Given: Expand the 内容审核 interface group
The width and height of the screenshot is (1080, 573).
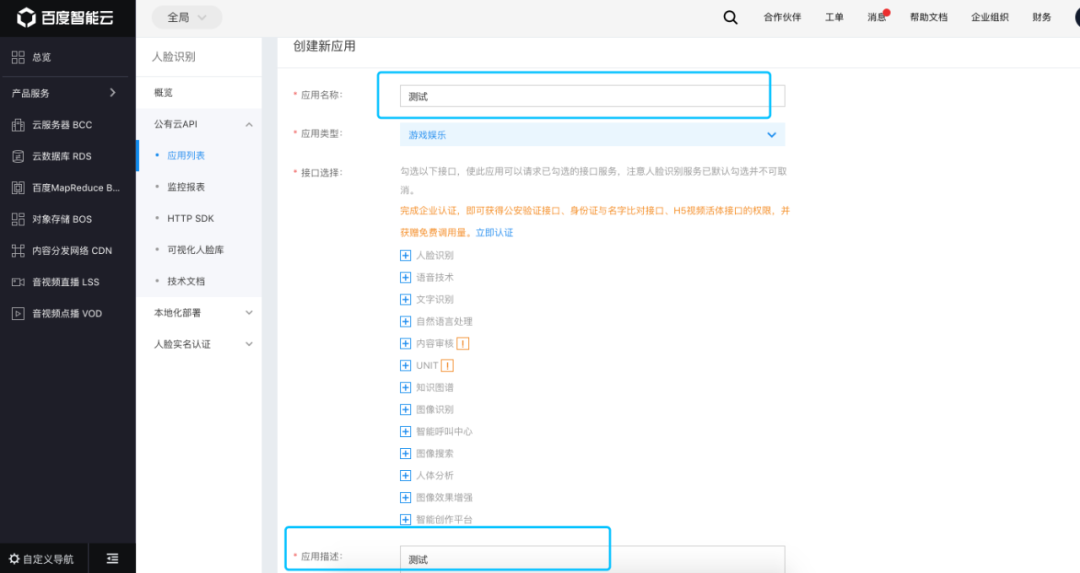Looking at the screenshot, I should coord(405,344).
